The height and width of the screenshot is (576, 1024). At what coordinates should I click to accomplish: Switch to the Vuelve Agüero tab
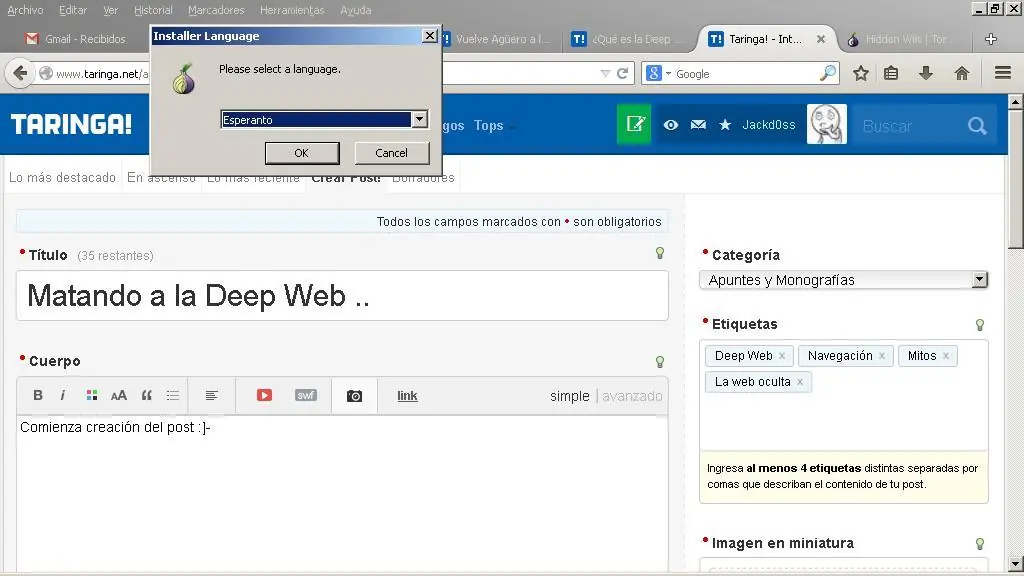coord(499,39)
